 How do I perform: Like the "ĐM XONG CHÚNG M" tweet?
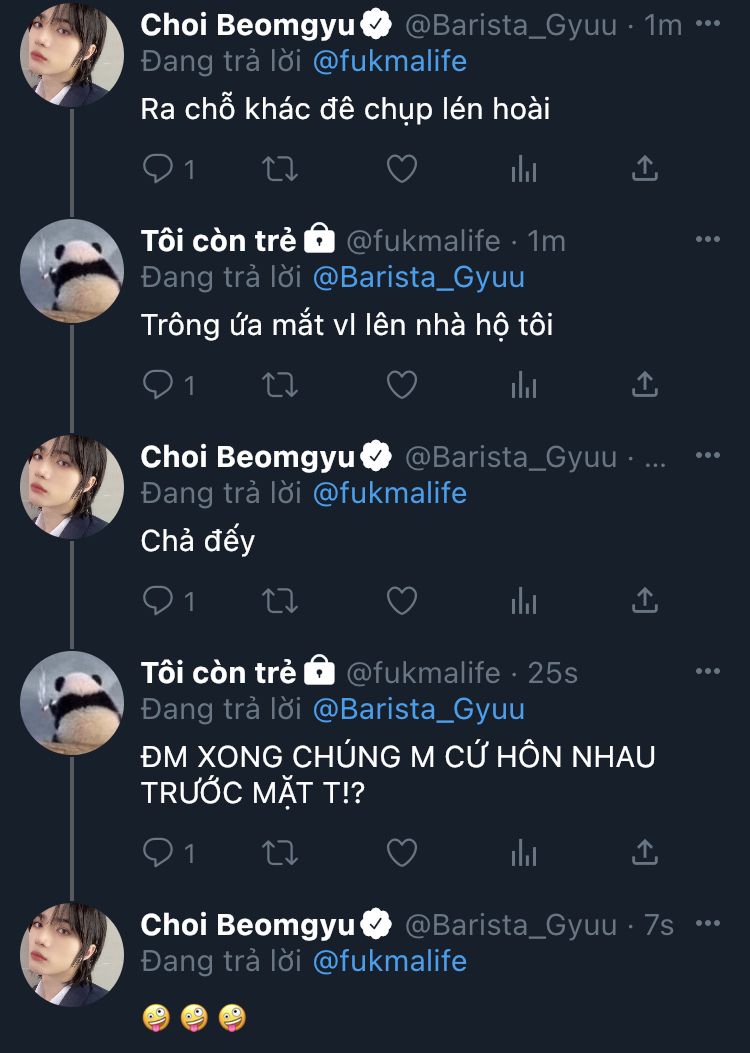401,852
